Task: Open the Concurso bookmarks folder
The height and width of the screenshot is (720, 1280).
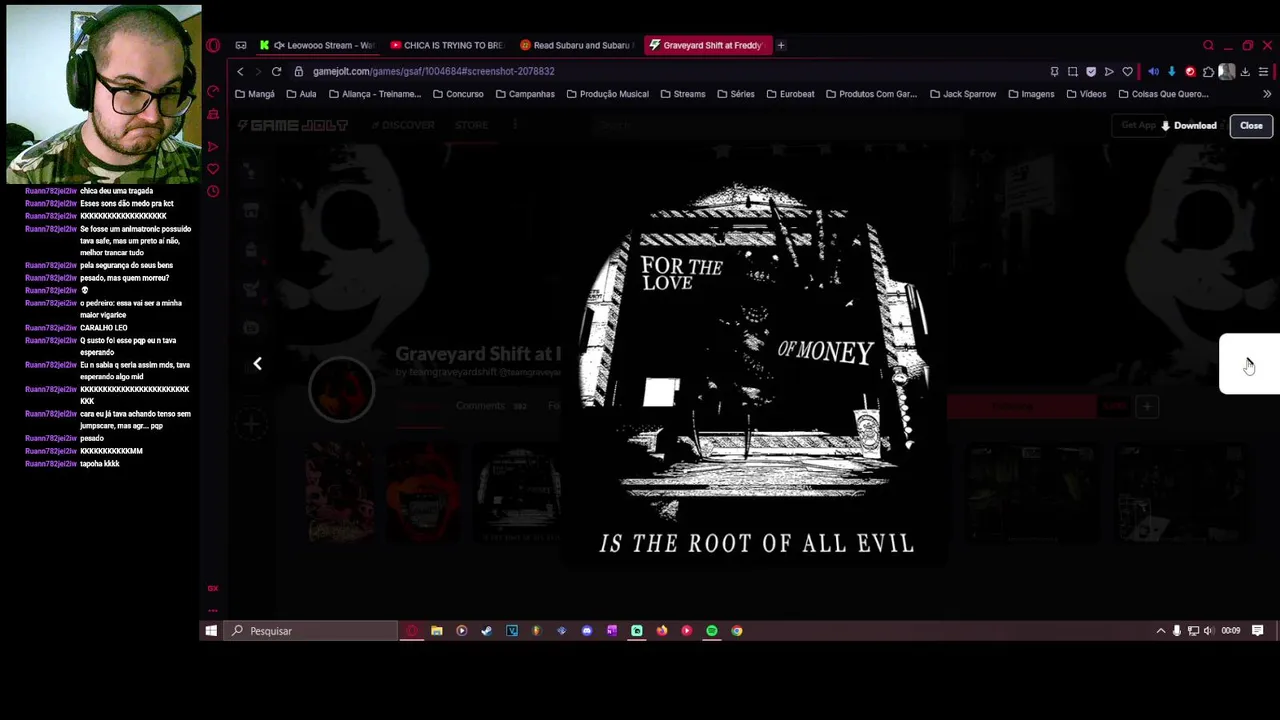Action: (x=458, y=94)
